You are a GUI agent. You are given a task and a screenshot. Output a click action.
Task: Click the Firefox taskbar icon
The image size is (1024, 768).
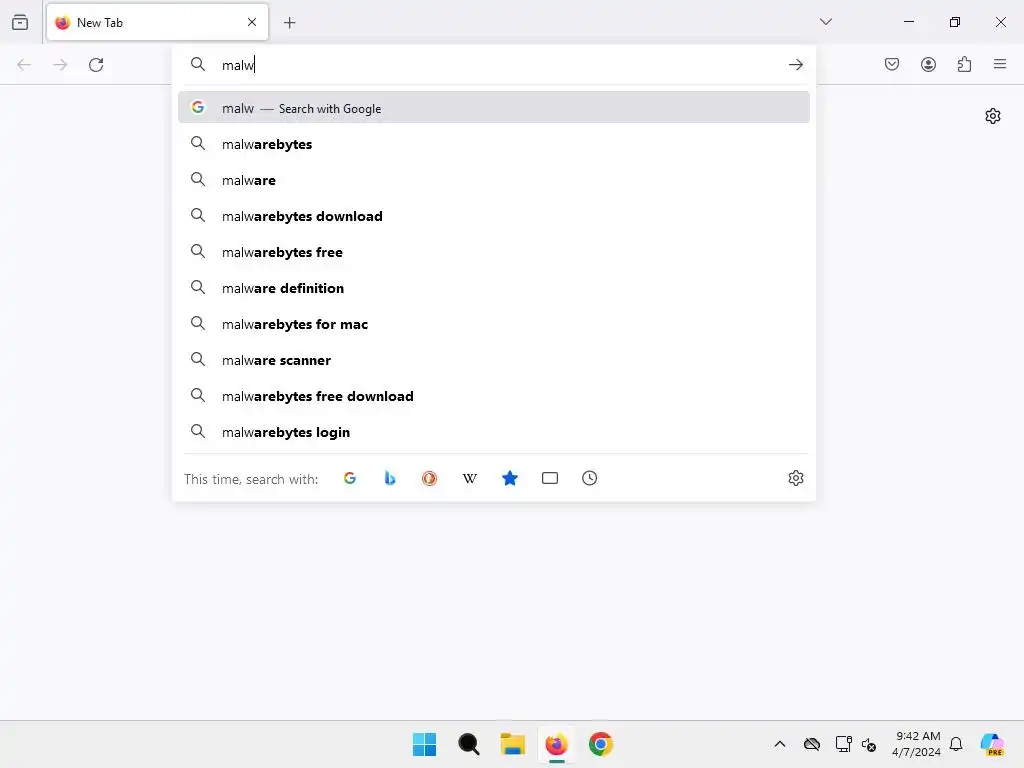(x=556, y=744)
